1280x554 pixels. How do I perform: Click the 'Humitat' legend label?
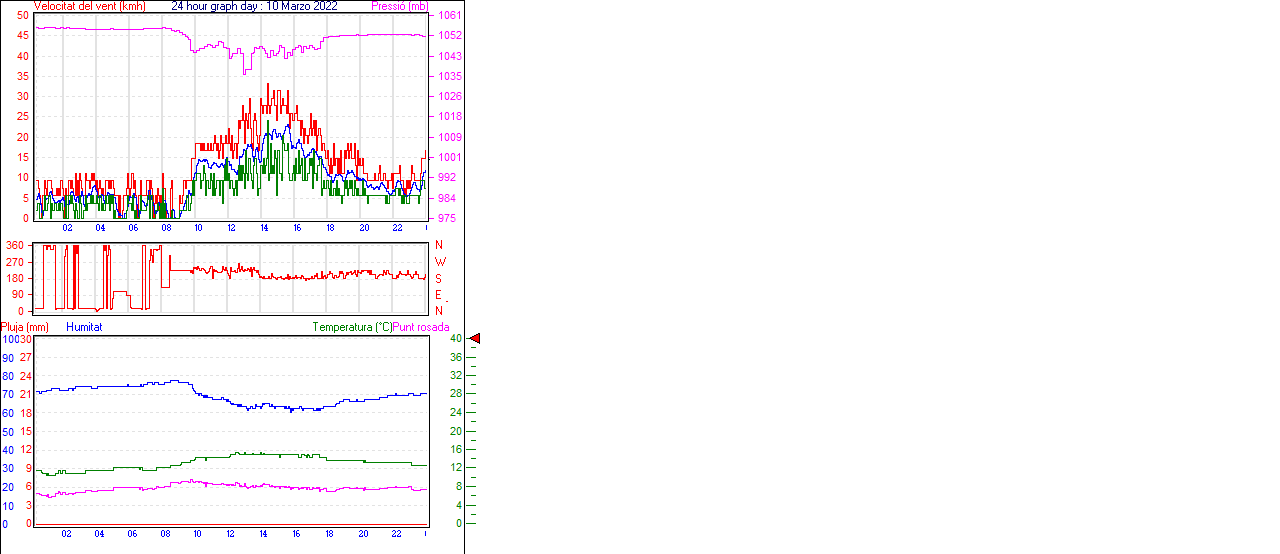84,327
